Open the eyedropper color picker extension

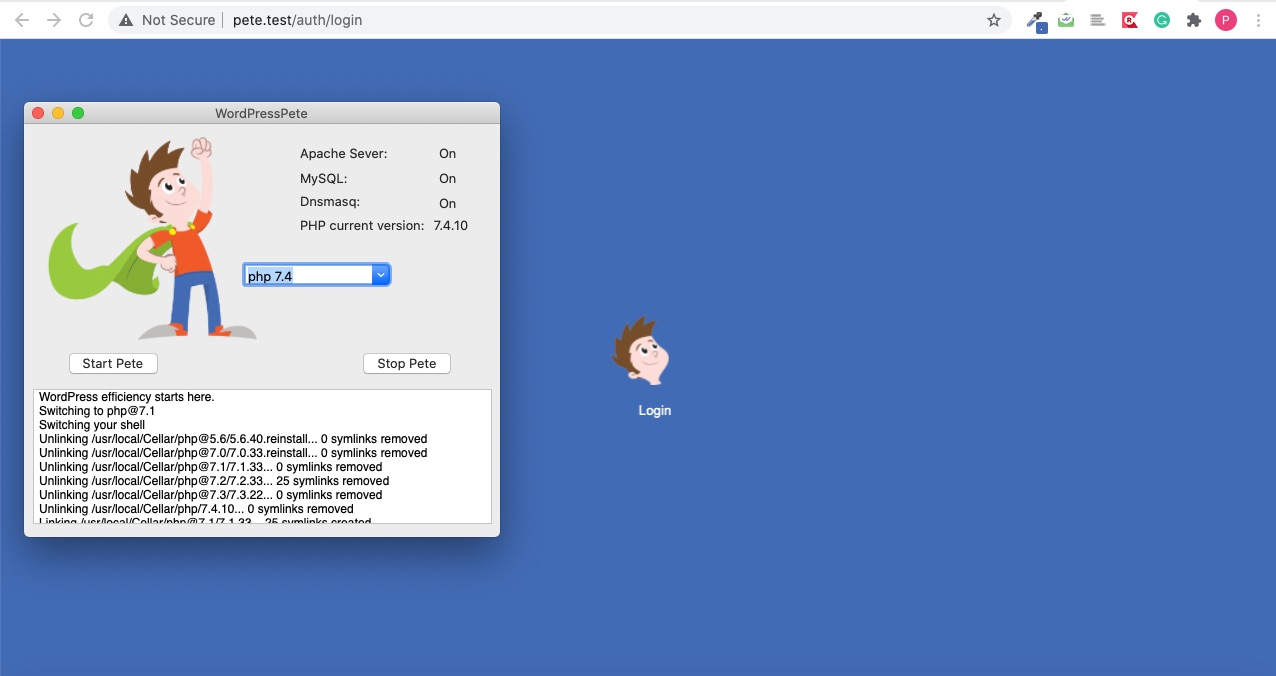click(1036, 20)
